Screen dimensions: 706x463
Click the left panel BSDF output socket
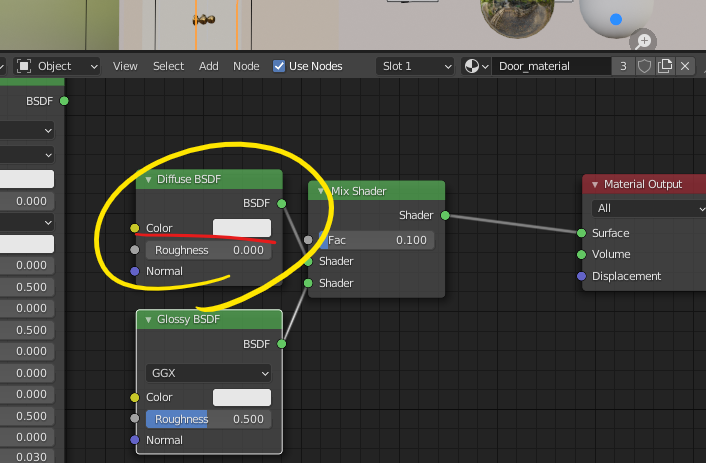[64, 101]
